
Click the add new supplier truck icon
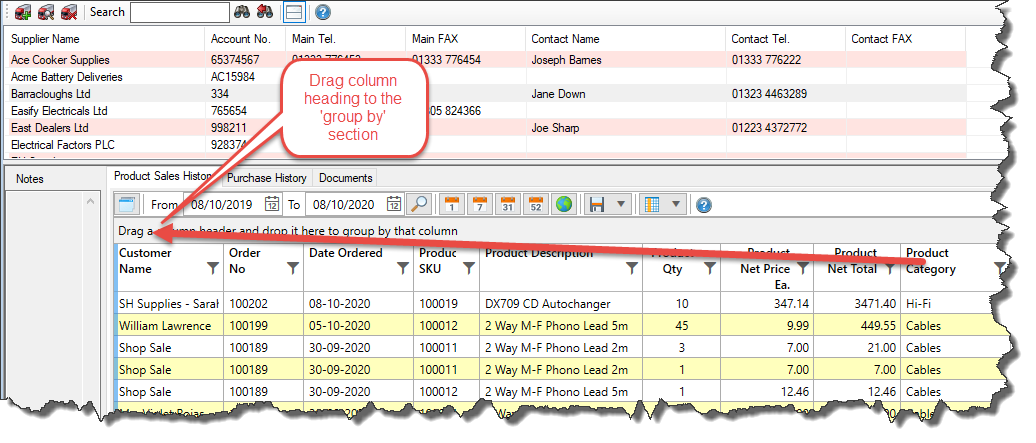(x=24, y=12)
